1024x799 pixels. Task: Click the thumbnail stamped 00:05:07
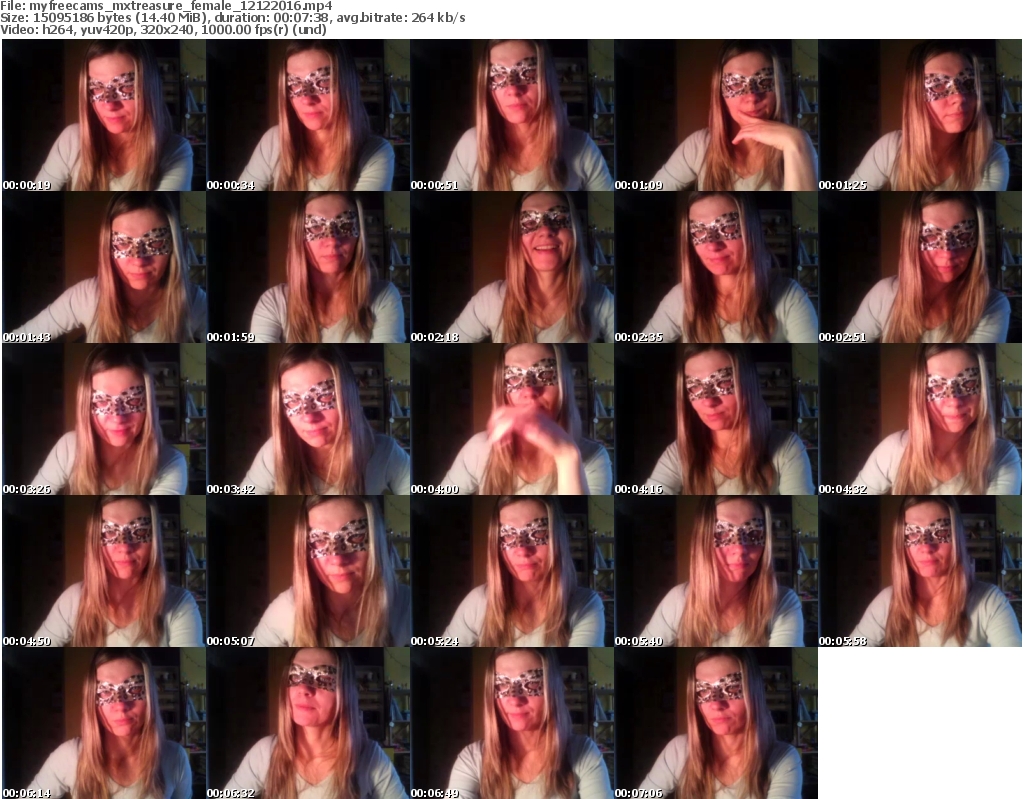[308, 572]
